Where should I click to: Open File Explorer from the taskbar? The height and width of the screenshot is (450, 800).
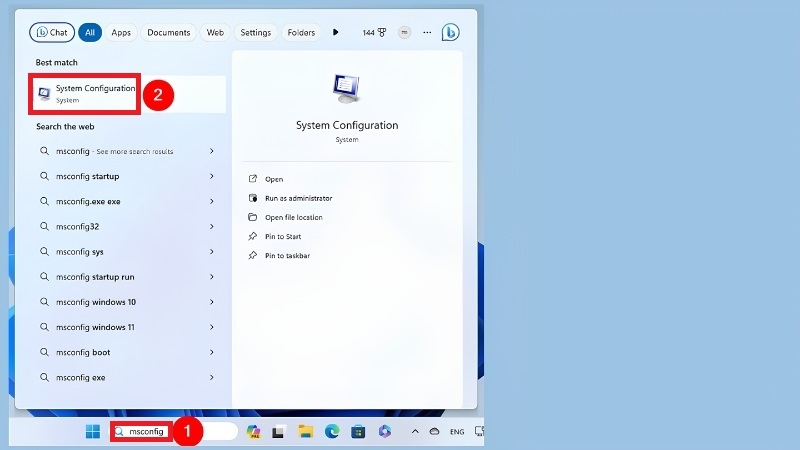(306, 432)
